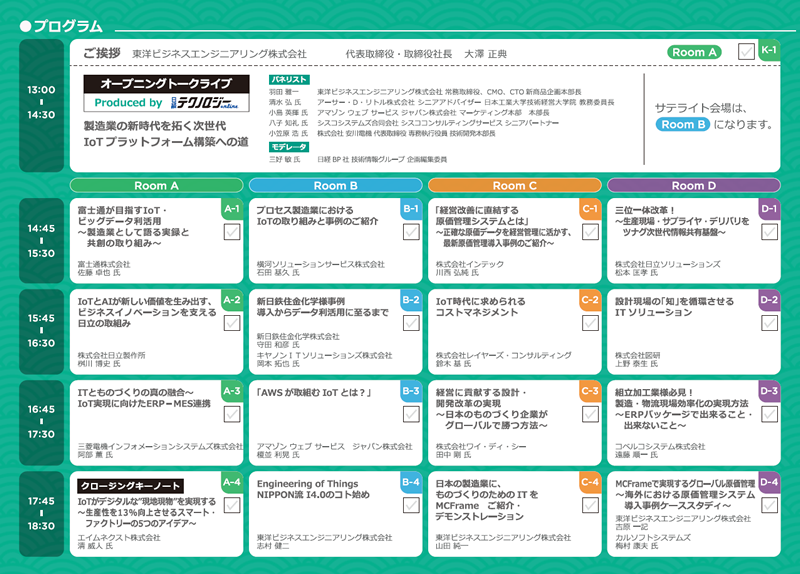The width and height of the screenshot is (800, 574).
Task: Click the blue B-4 session badge
Action: [410, 483]
